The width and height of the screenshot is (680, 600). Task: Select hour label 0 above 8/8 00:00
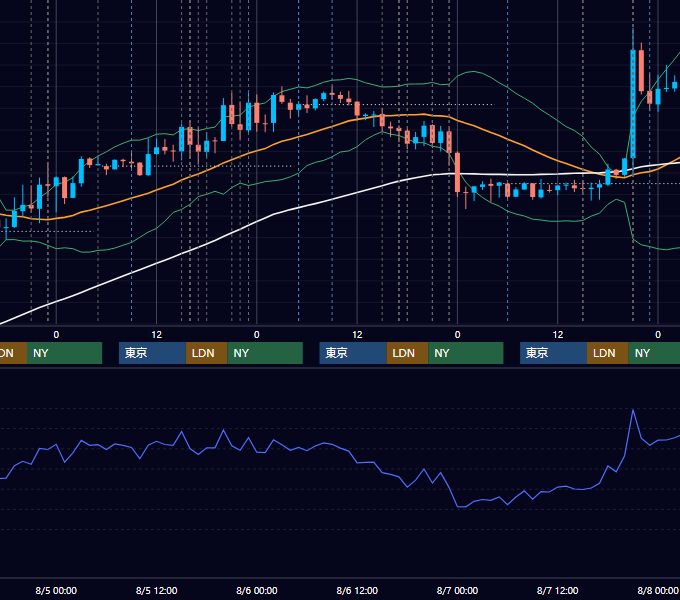[x=658, y=335]
